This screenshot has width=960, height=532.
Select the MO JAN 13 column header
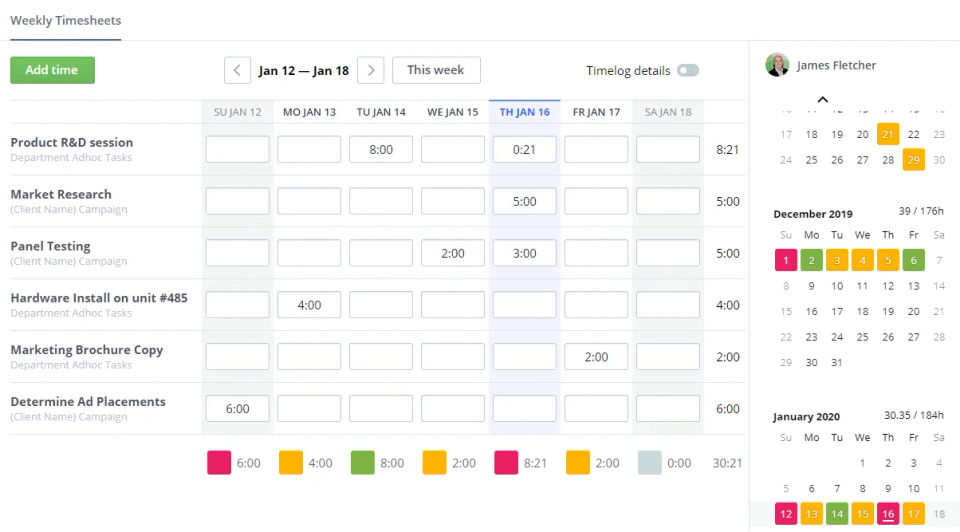(x=309, y=112)
